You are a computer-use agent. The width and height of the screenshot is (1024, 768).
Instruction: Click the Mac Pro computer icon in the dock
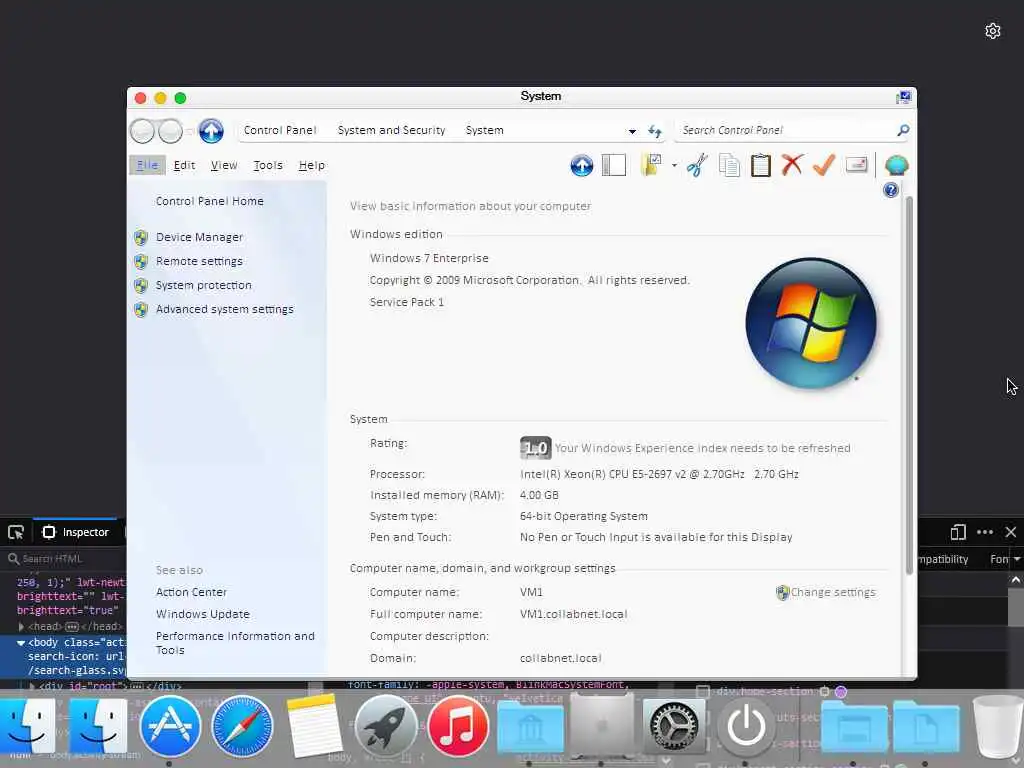(x=602, y=725)
